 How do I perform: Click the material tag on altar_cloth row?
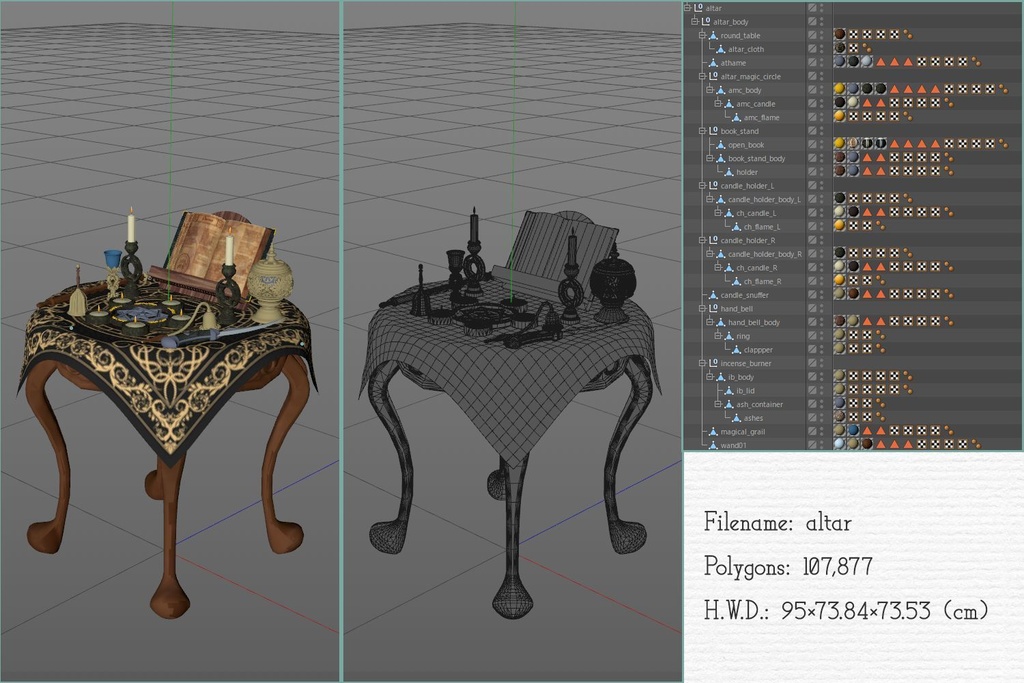click(x=840, y=48)
